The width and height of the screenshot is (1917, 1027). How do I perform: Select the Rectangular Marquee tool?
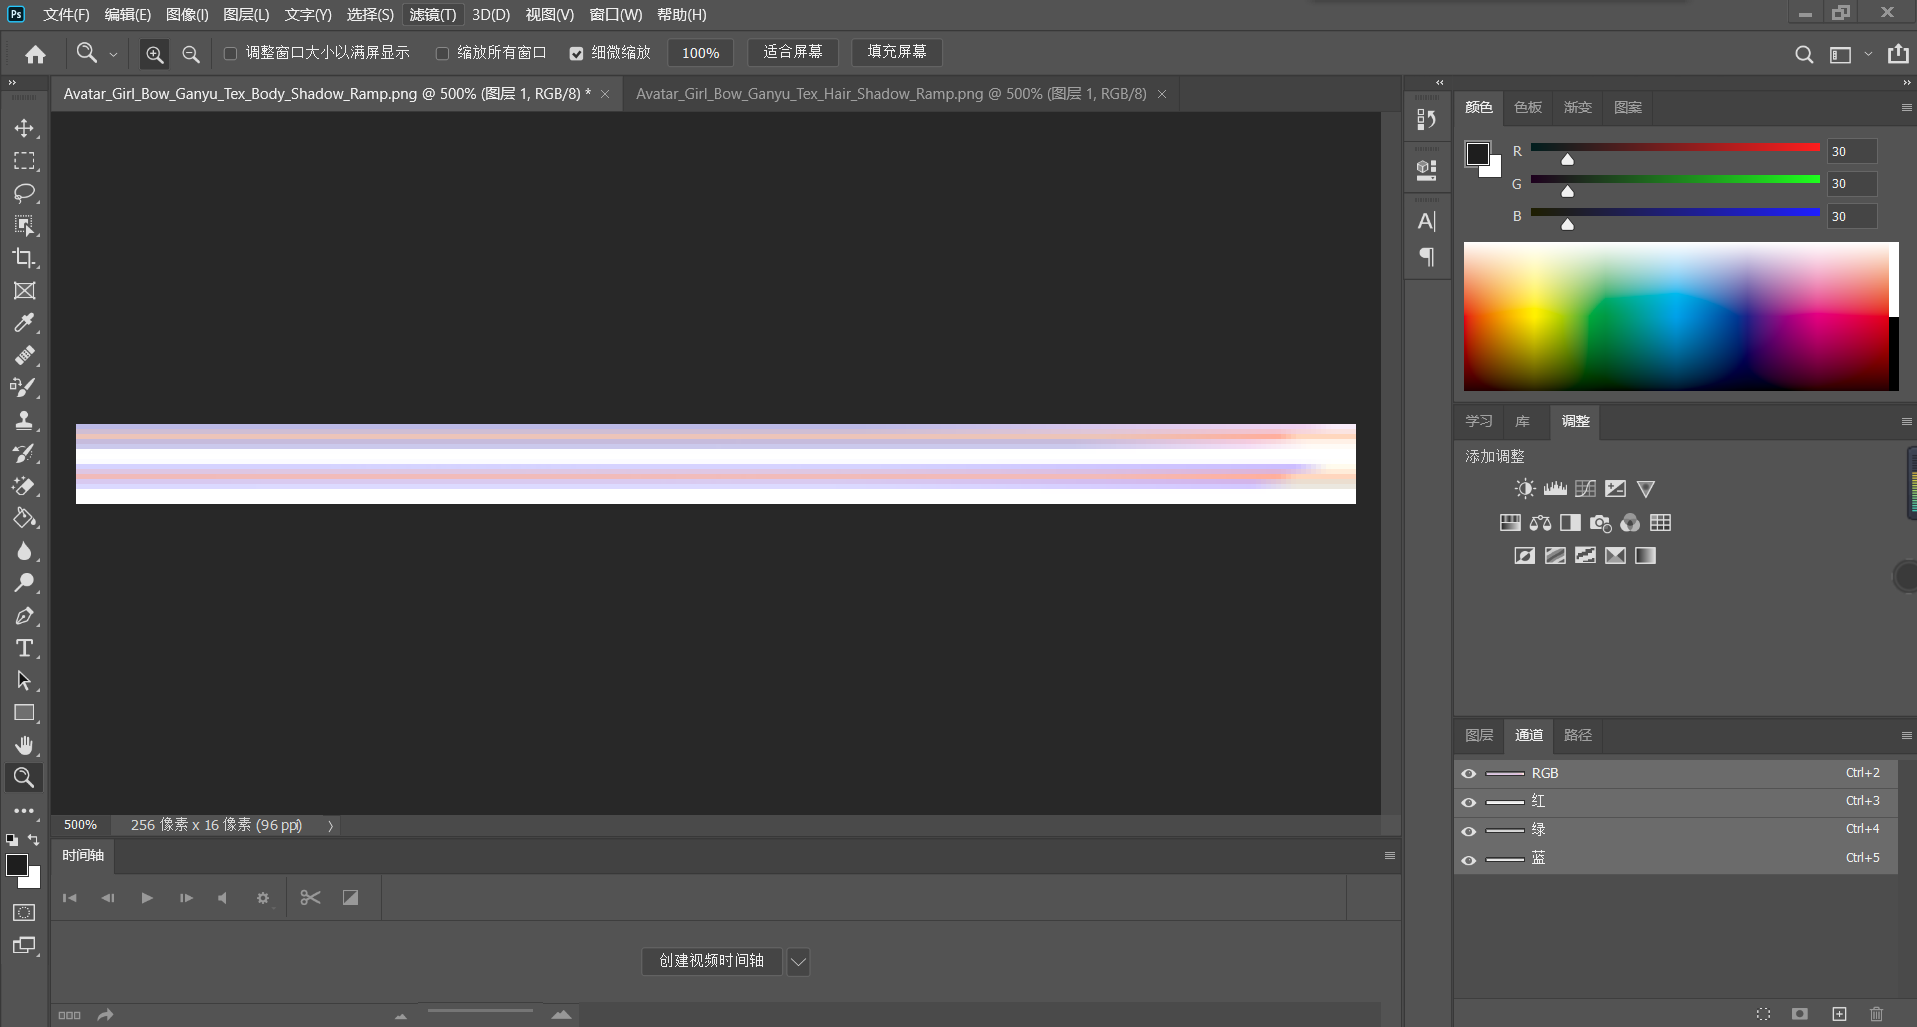pos(24,161)
